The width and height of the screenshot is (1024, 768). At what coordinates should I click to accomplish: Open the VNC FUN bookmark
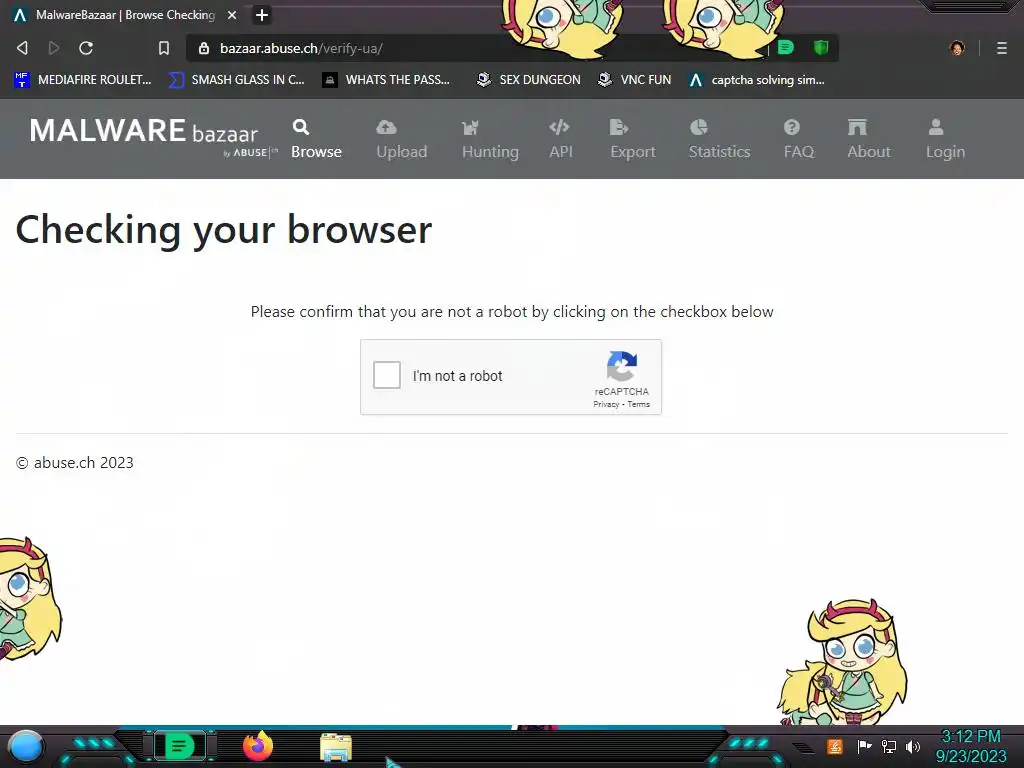pos(635,80)
